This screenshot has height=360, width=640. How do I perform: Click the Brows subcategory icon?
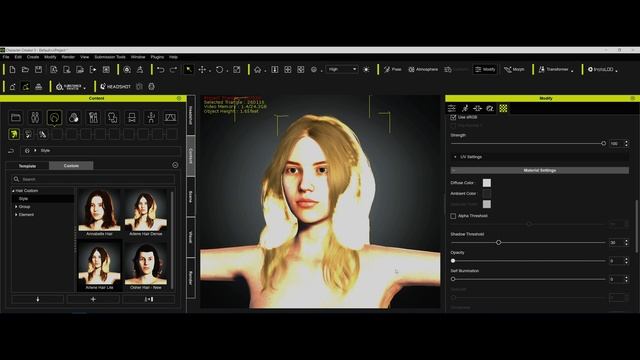click(x=28, y=134)
